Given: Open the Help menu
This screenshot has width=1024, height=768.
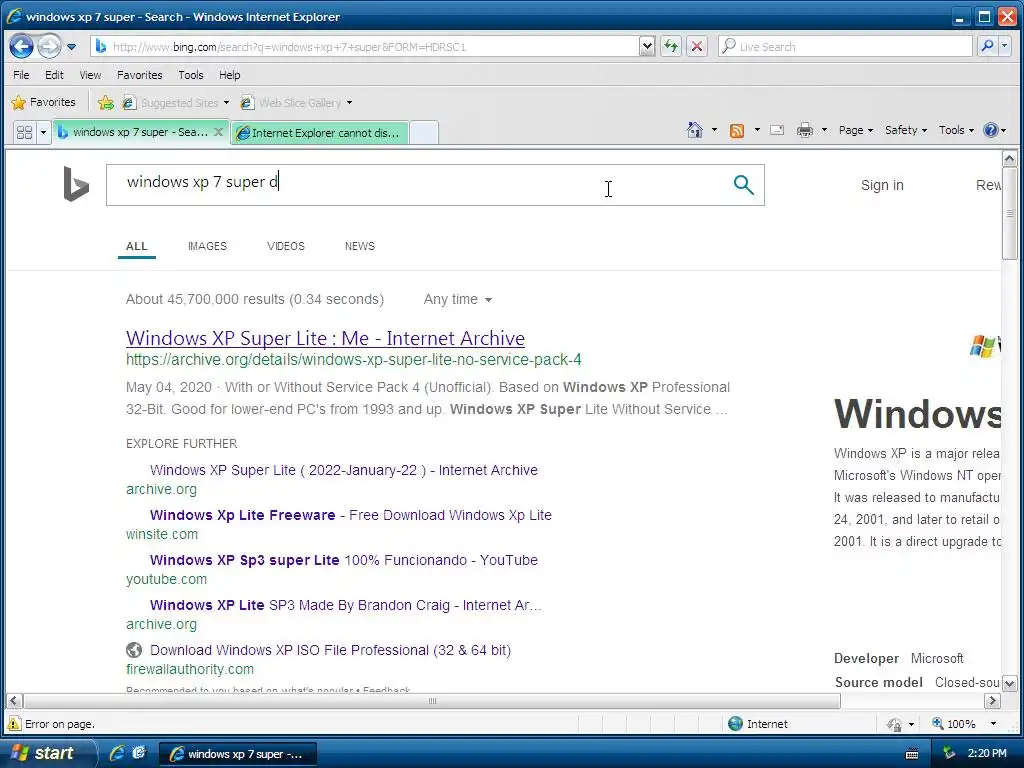Looking at the screenshot, I should coord(229,75).
